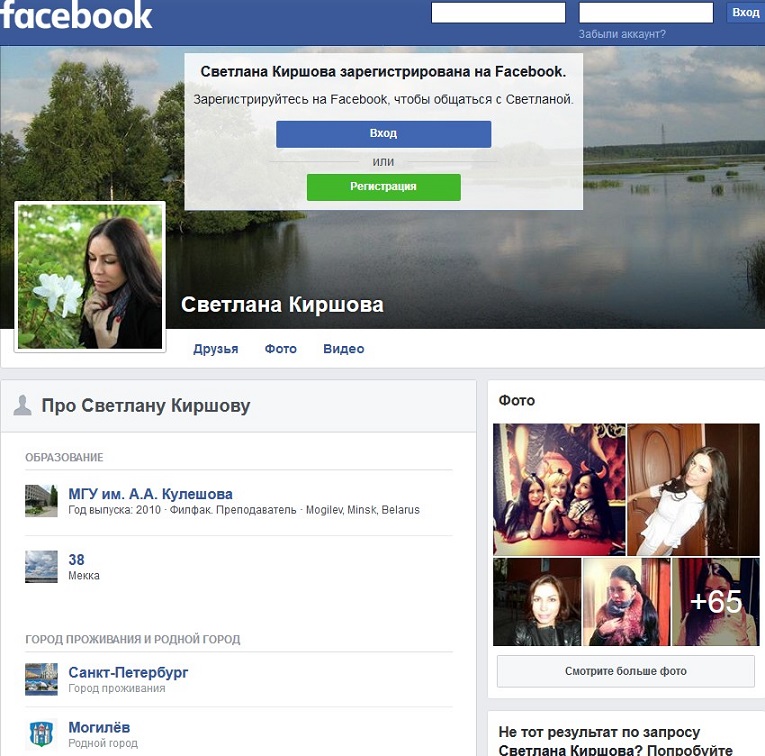Click the МГУ им. А.А. Кулешова thumbnail icon
The image size is (765, 756).
[41, 500]
